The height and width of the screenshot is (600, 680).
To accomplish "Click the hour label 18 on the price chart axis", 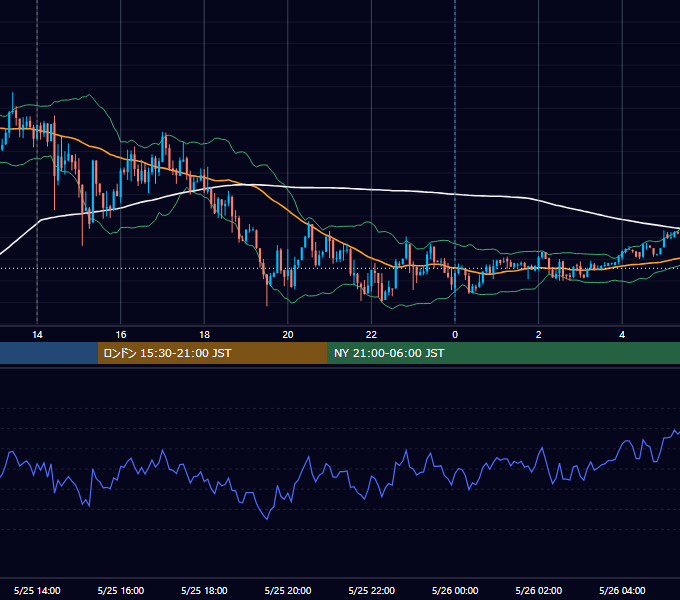I will click(x=204, y=335).
